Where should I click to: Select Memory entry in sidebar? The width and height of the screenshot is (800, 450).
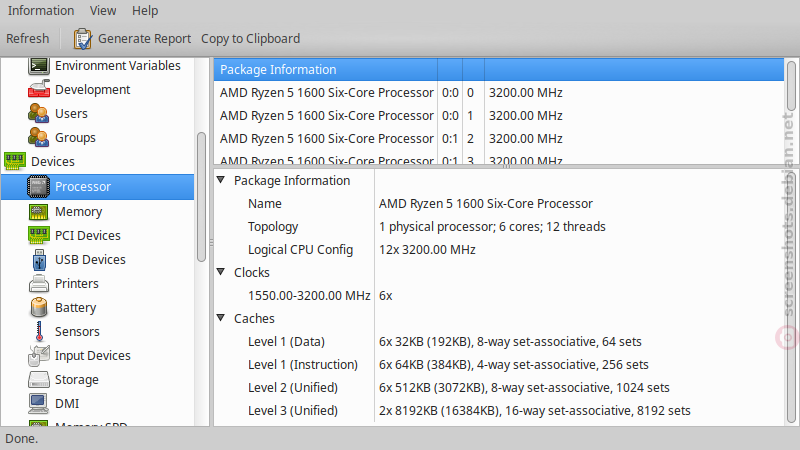(79, 212)
